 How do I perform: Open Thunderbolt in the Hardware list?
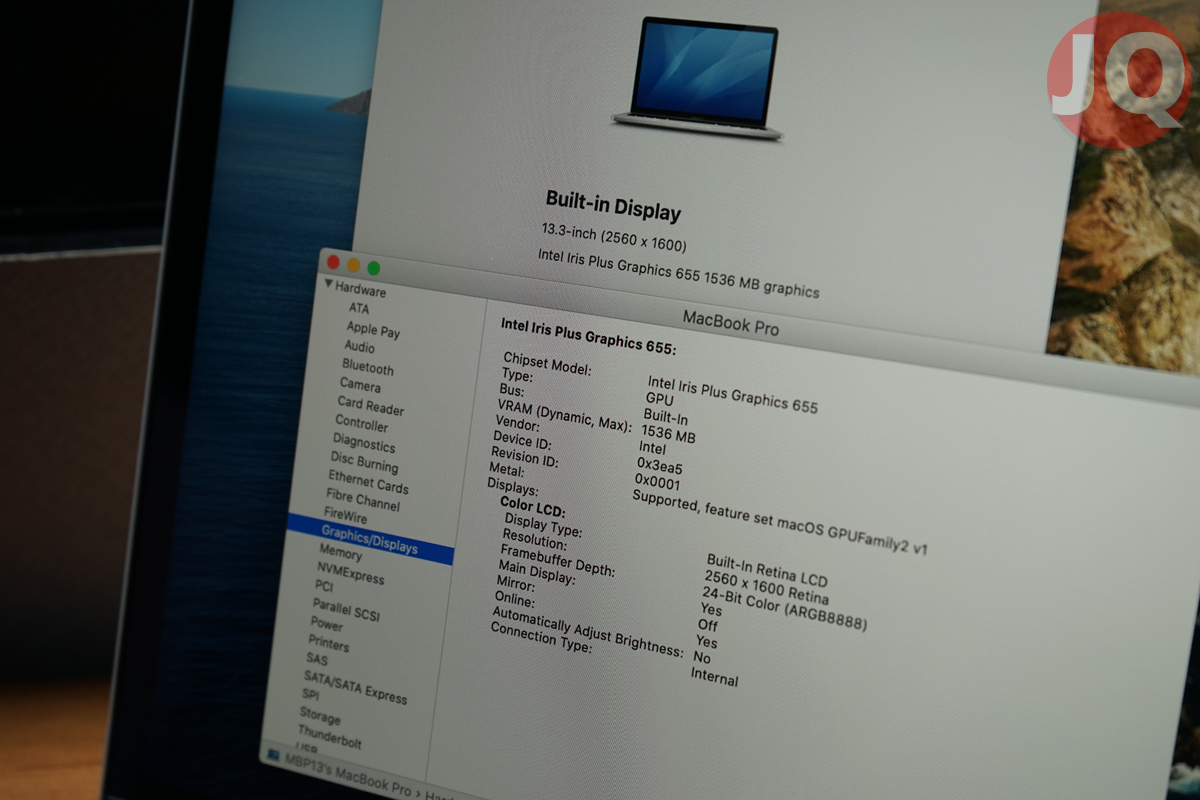[x=329, y=736]
